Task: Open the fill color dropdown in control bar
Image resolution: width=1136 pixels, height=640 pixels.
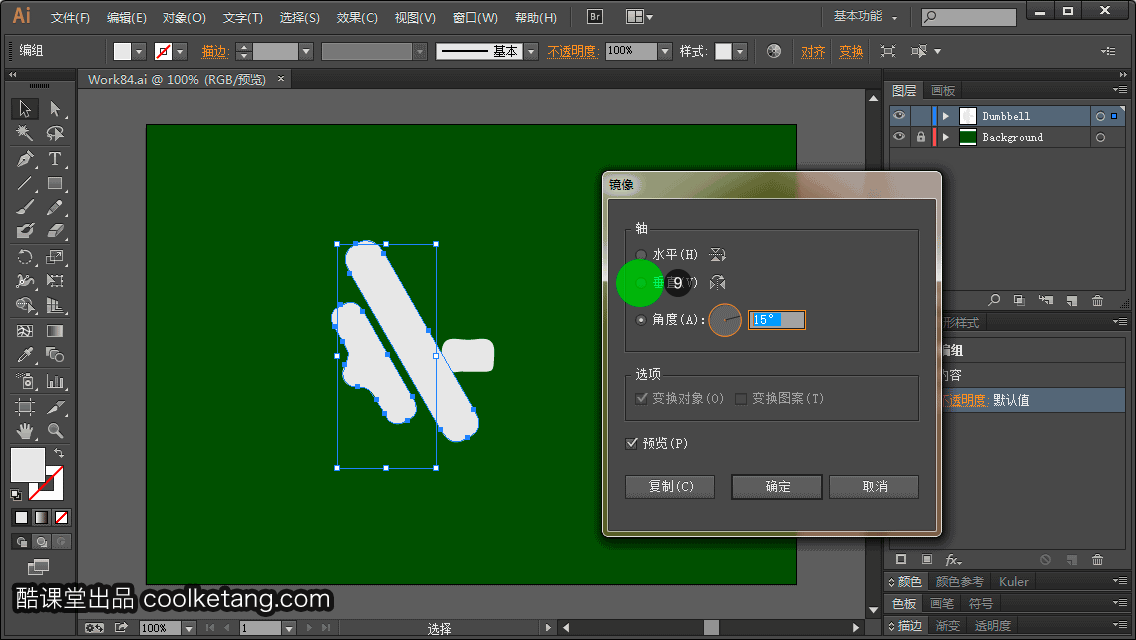Action: 138,51
